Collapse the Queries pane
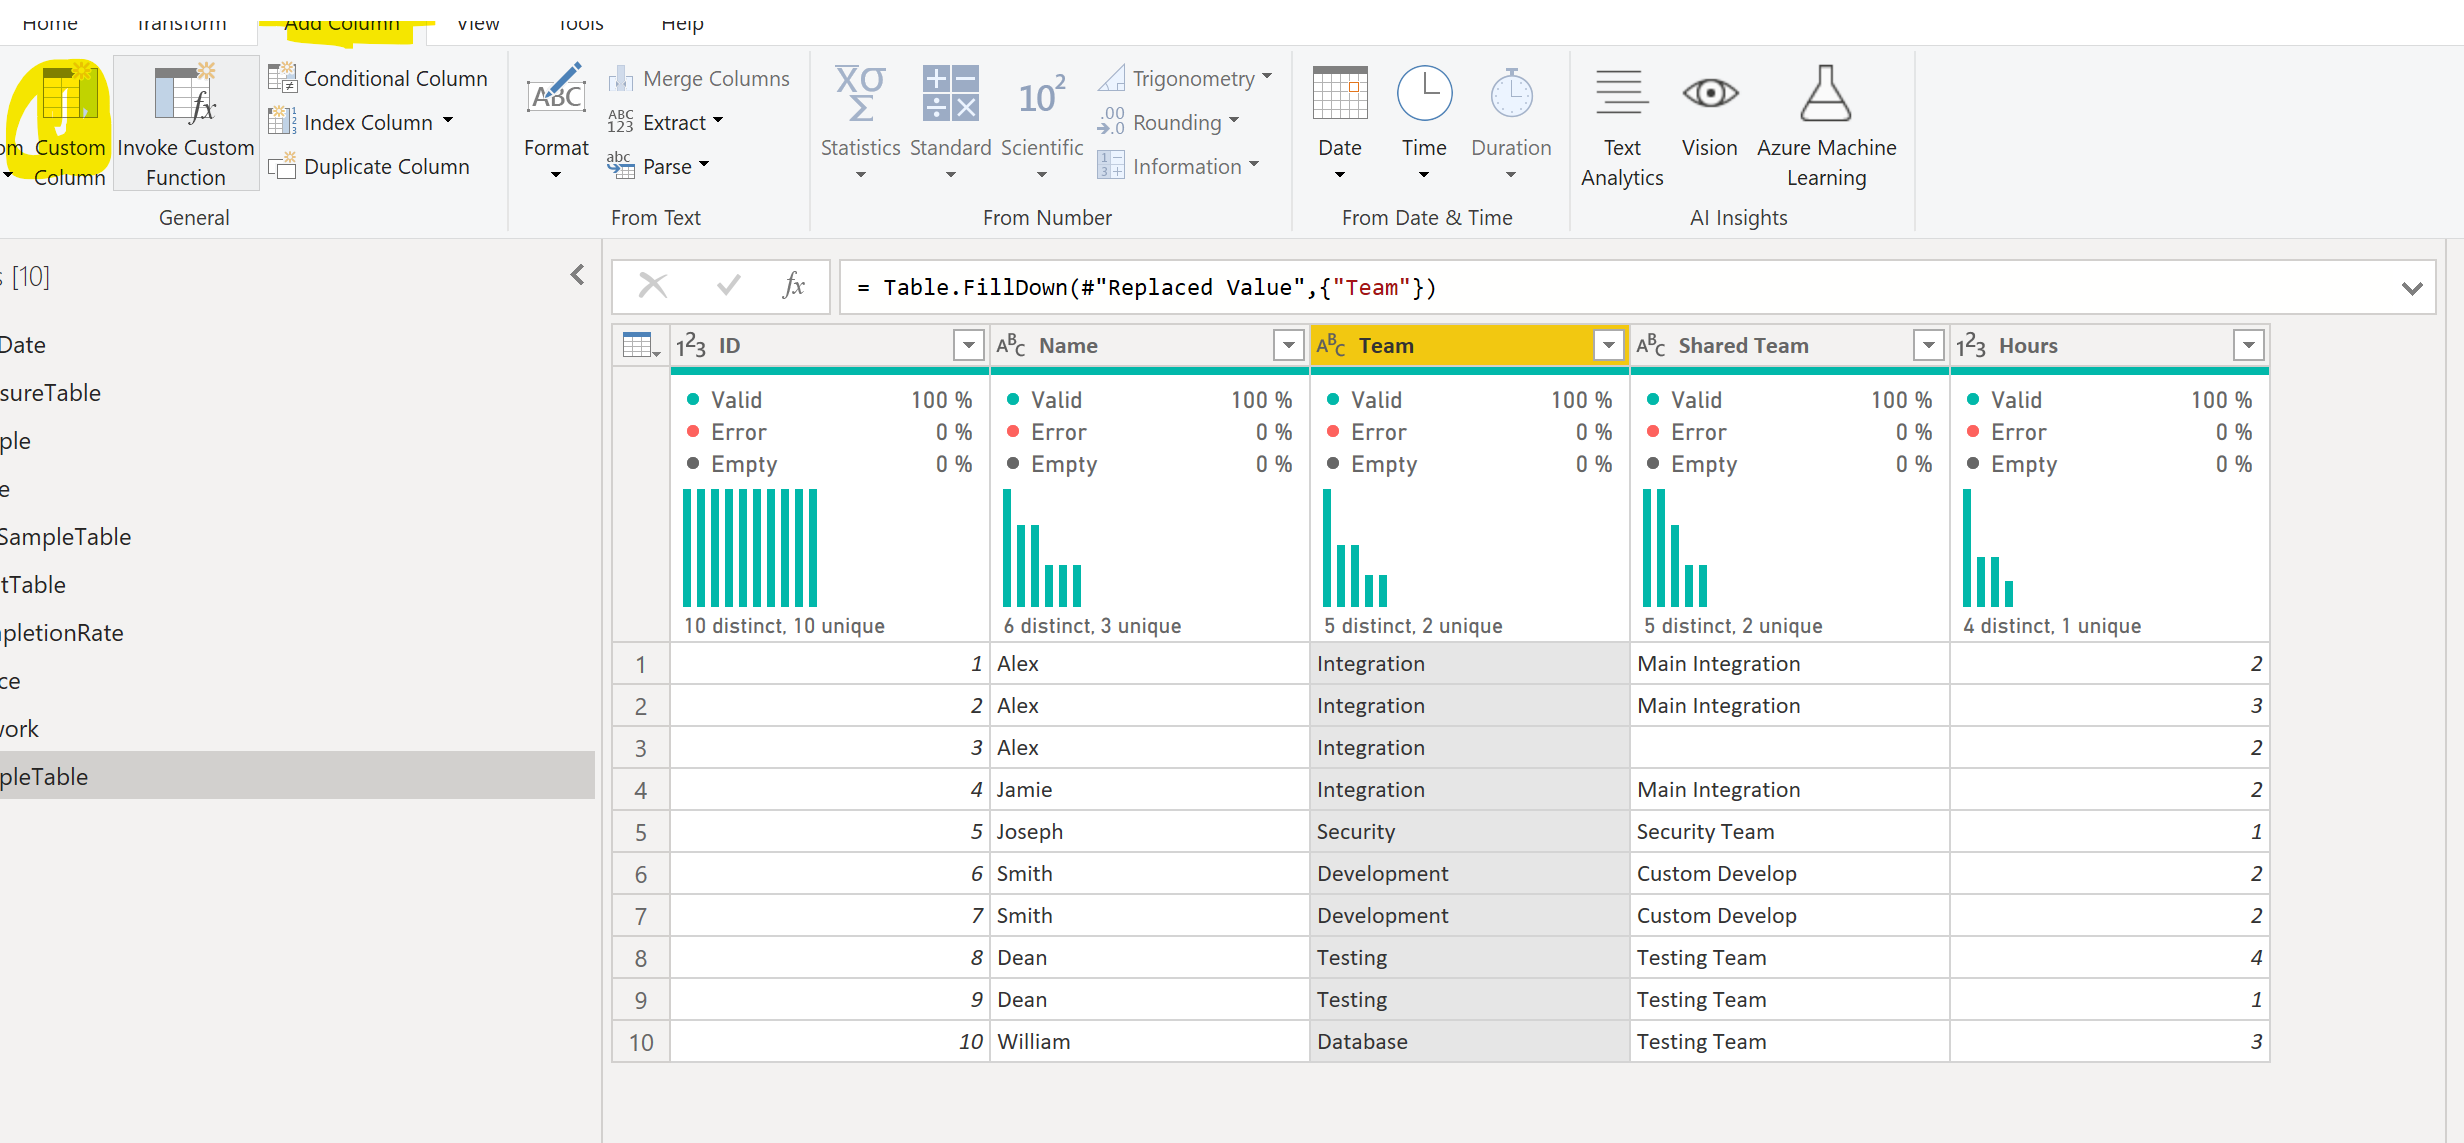 click(x=577, y=275)
